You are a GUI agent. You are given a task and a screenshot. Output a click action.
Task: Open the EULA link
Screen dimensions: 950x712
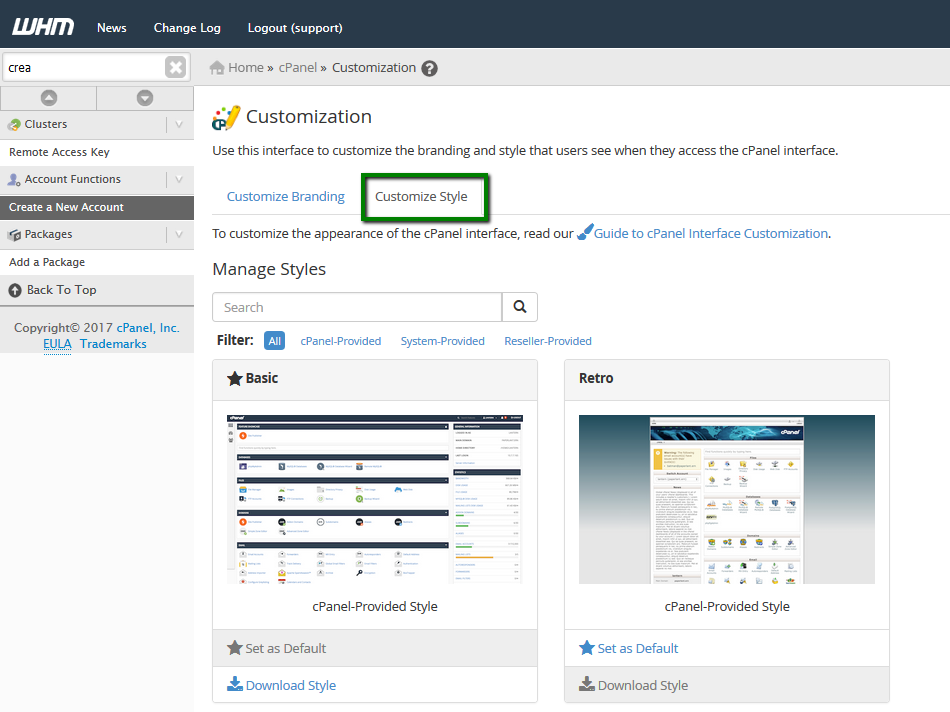(57, 344)
